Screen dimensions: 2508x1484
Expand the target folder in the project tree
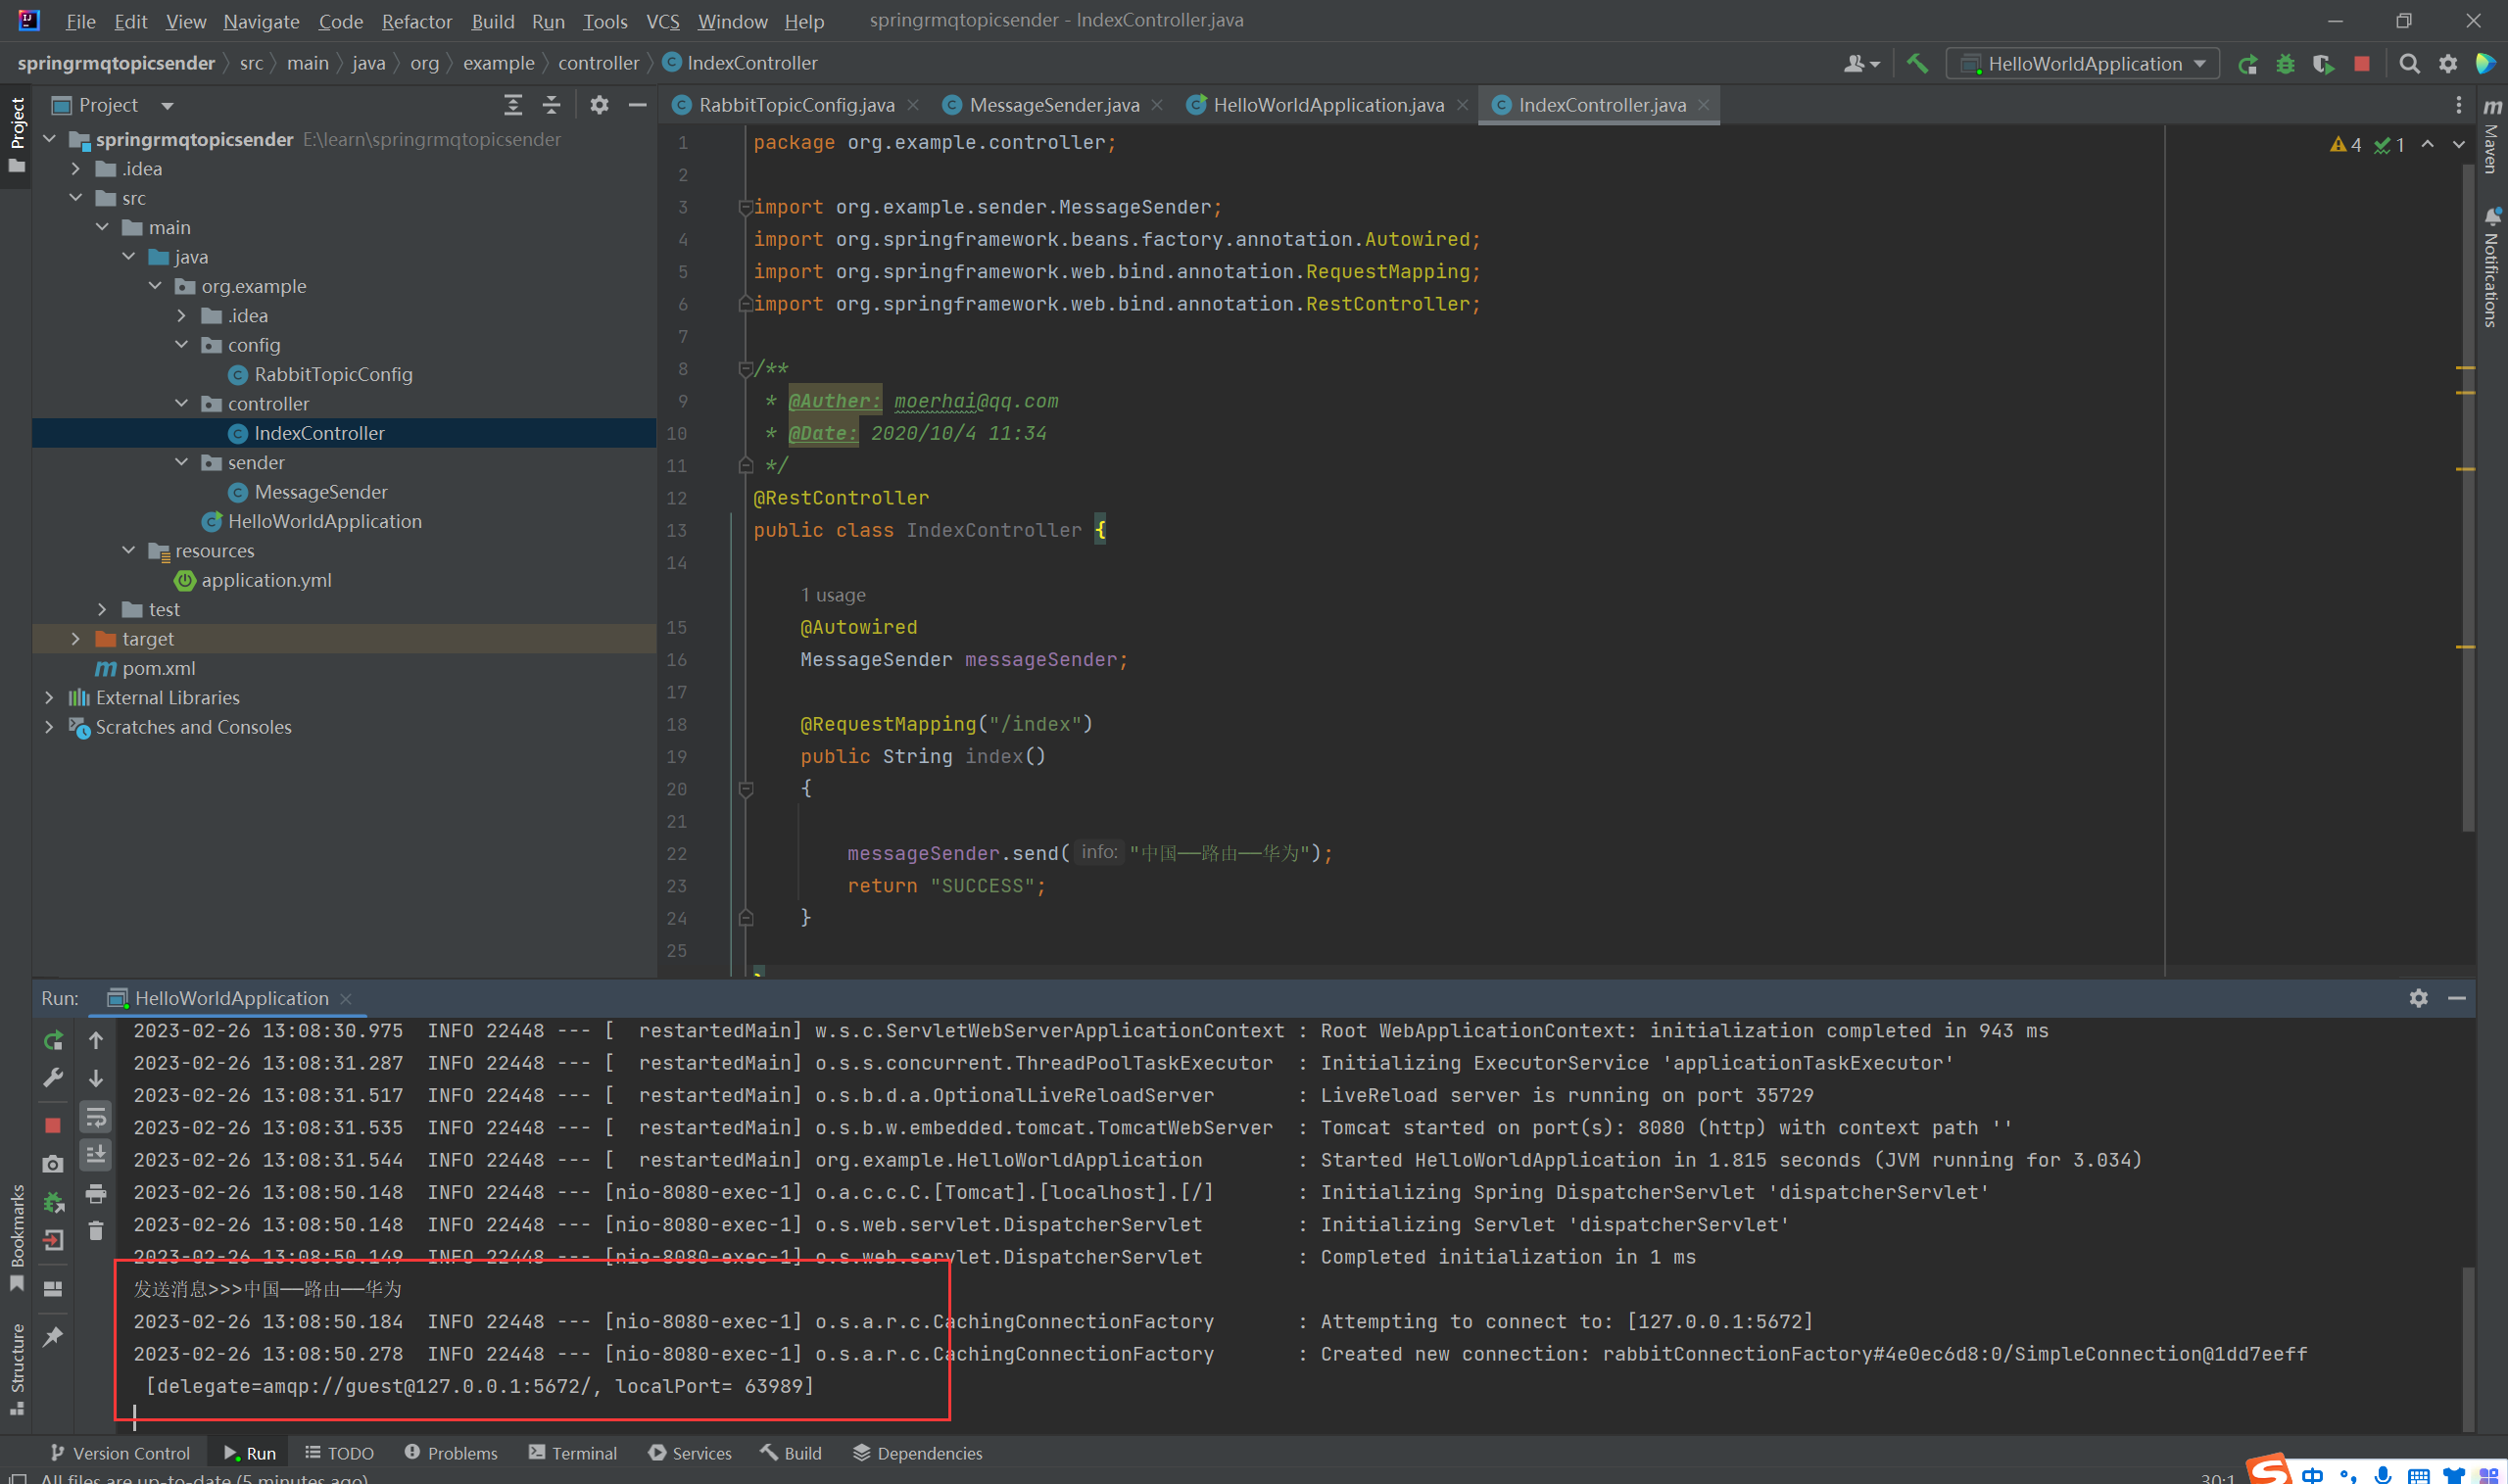(76, 639)
